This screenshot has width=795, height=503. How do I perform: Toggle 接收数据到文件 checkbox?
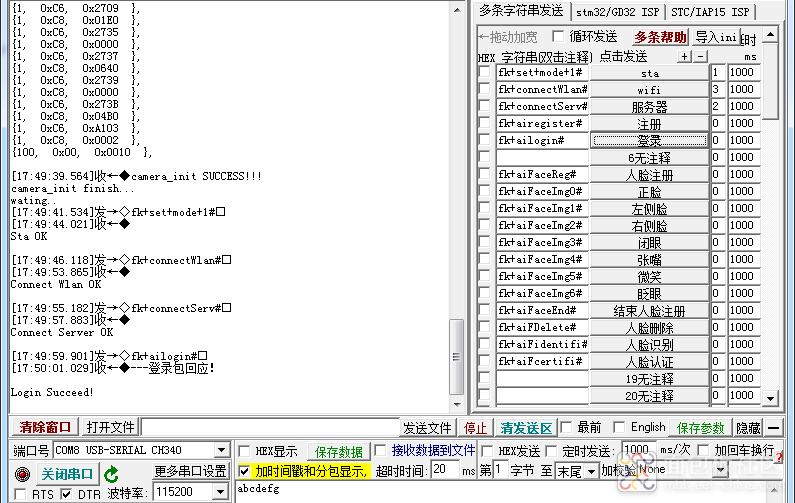tap(380, 450)
